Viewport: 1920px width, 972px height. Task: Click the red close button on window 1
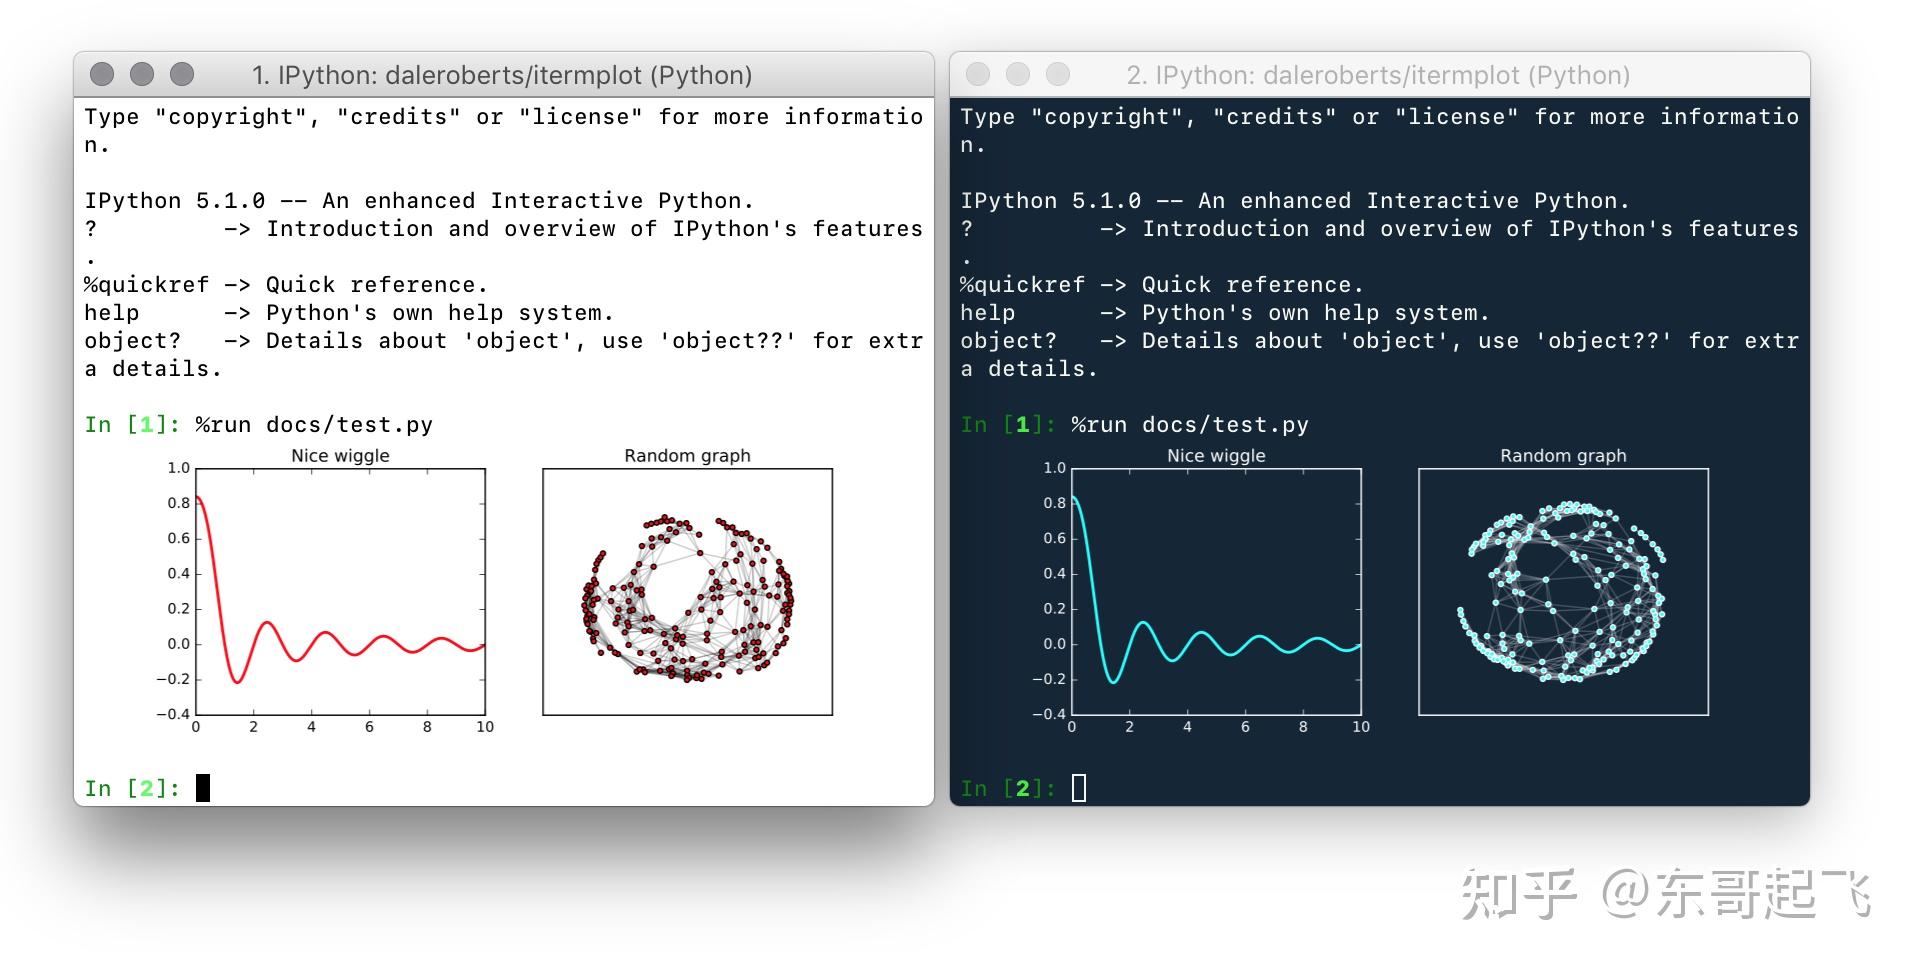pos(104,74)
